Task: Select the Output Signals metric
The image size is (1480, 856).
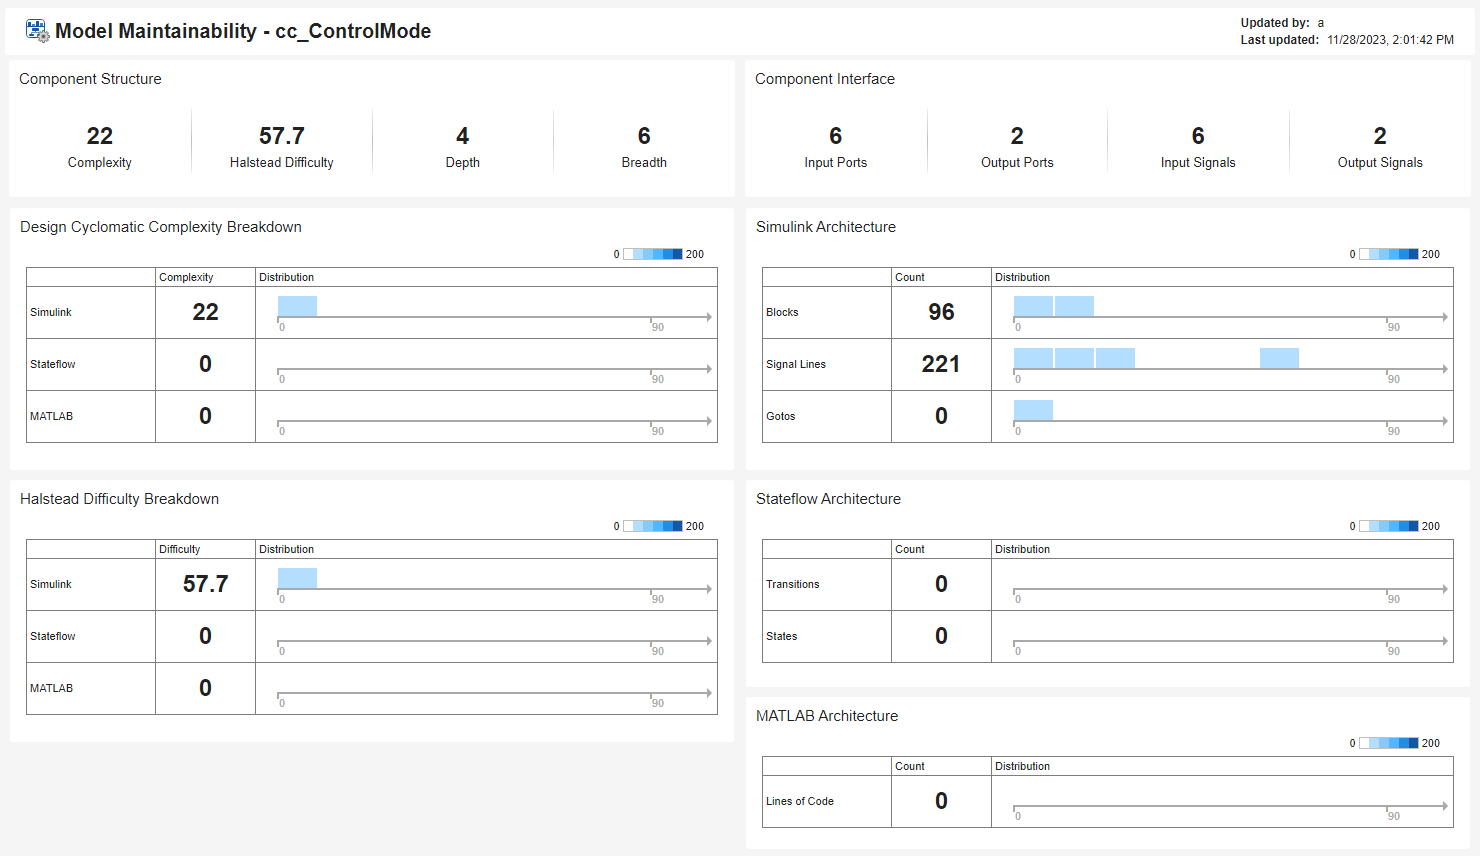Action: (x=1380, y=137)
